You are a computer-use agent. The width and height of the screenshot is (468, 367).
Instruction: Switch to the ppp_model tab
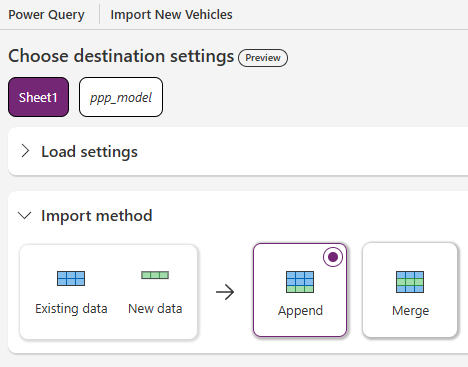pos(121,97)
